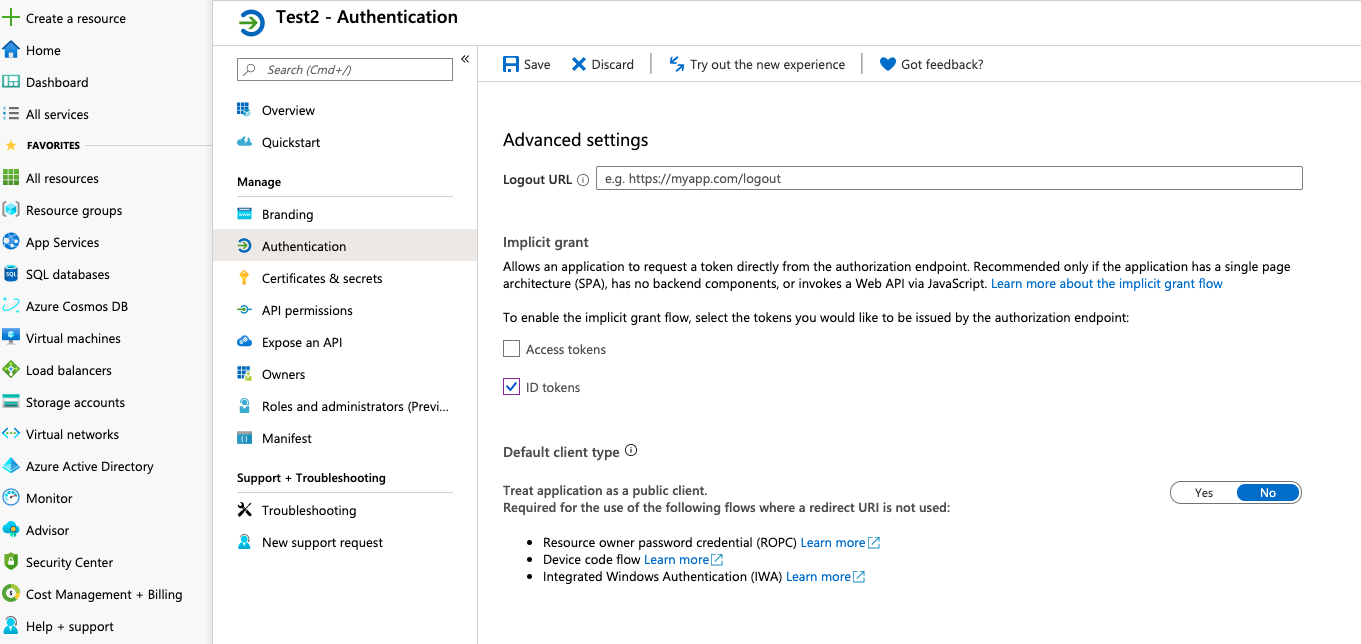Screen dimensions: 1361x644
Task: Open API permissions page
Action: click(x=345, y=310)
